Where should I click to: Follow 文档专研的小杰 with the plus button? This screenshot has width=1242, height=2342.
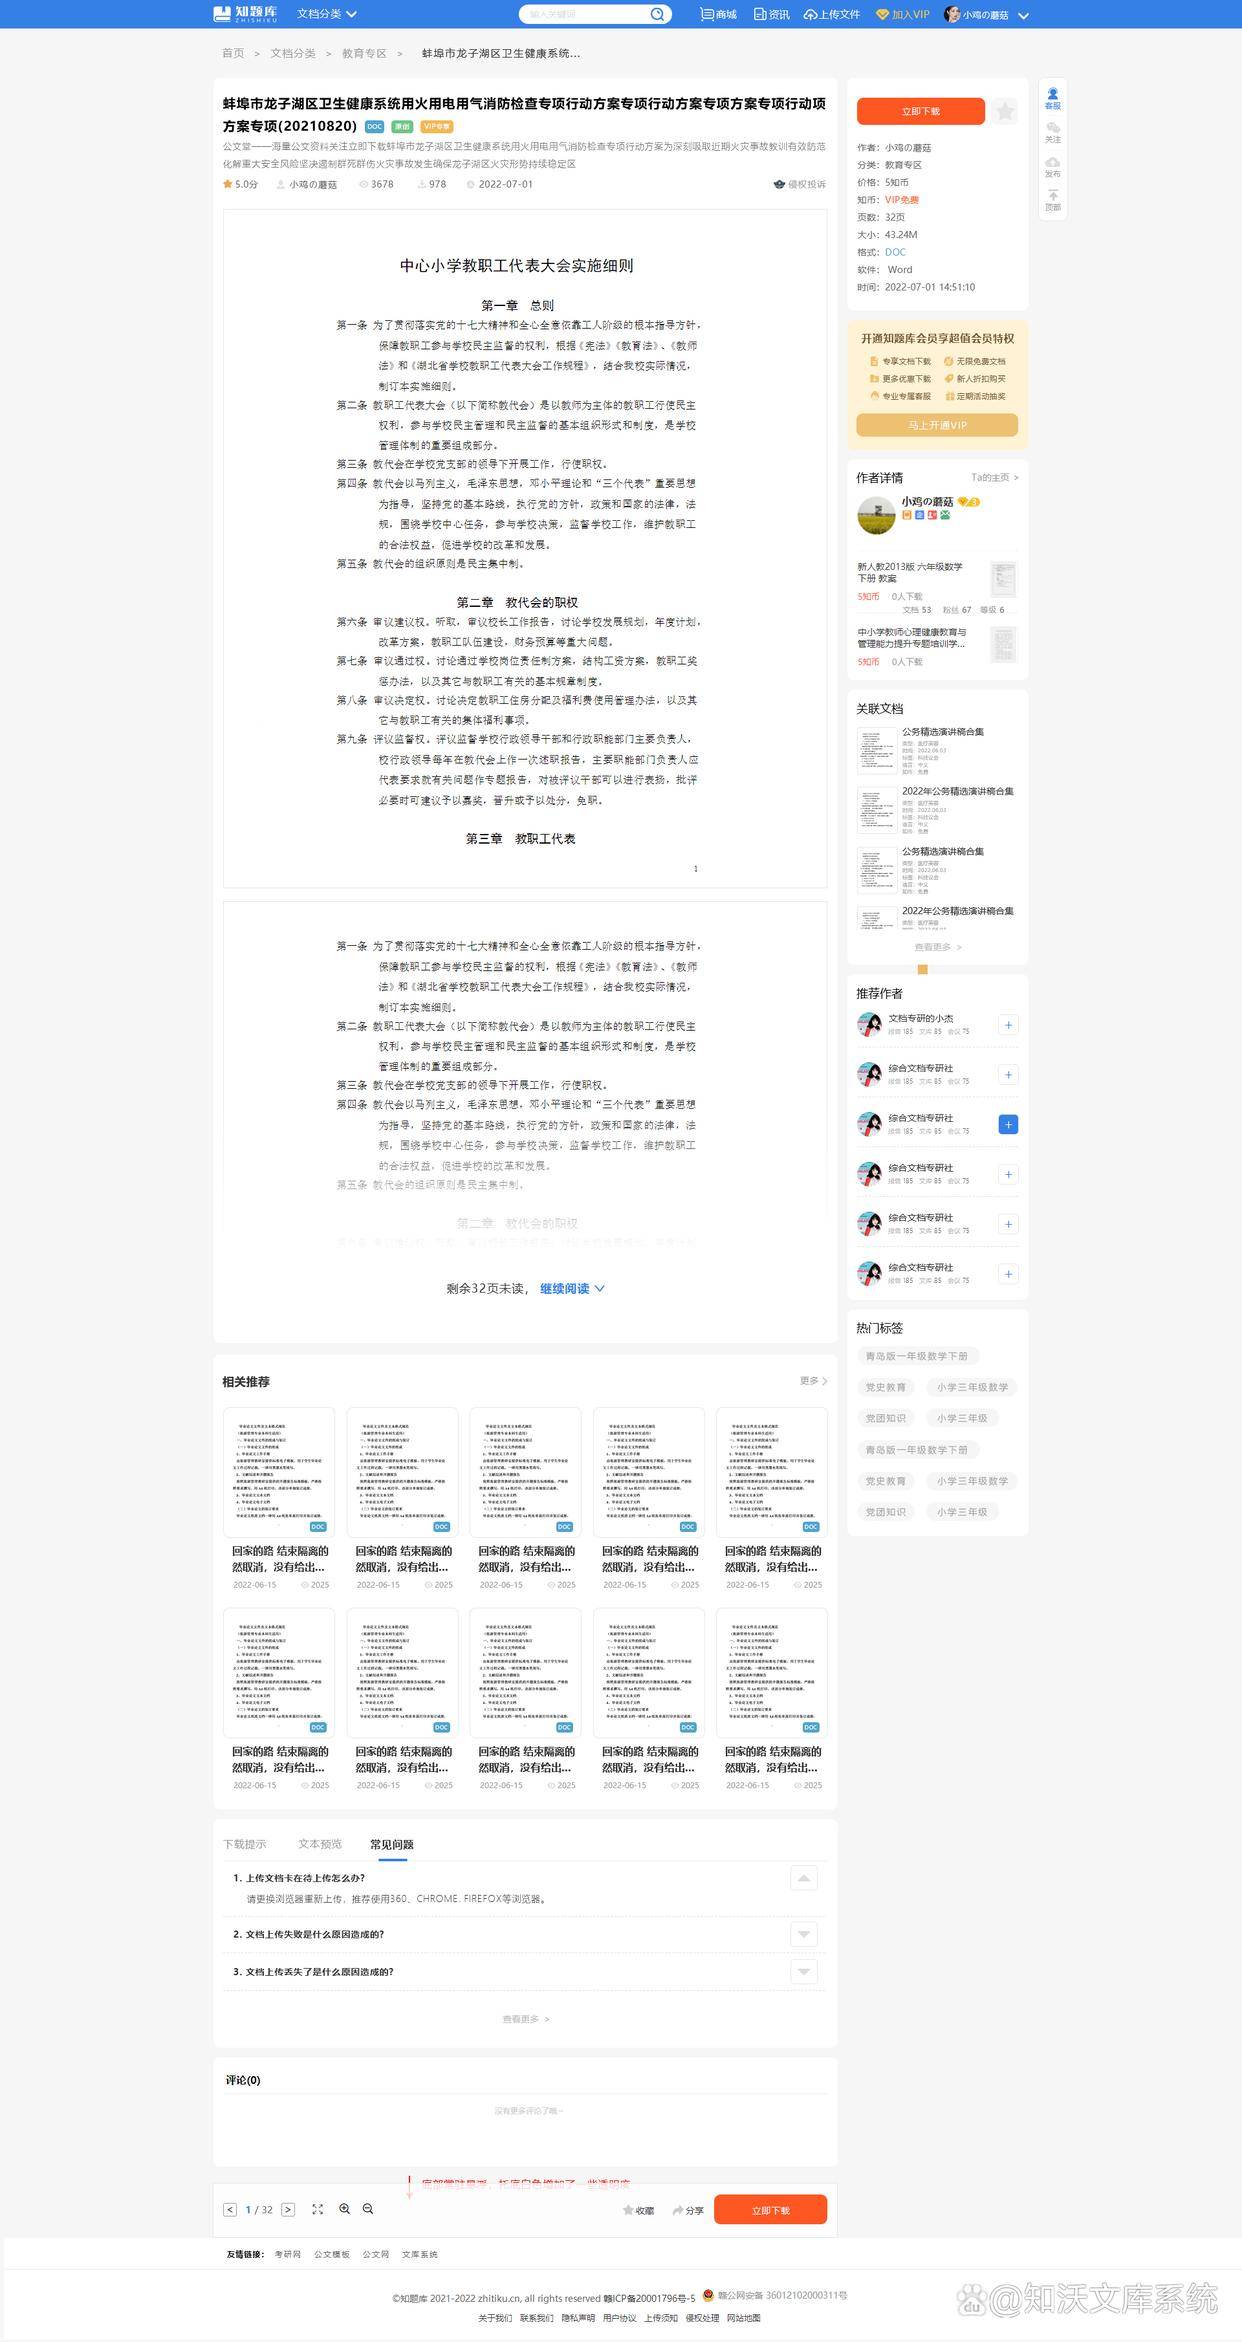pyautogui.click(x=1008, y=1025)
